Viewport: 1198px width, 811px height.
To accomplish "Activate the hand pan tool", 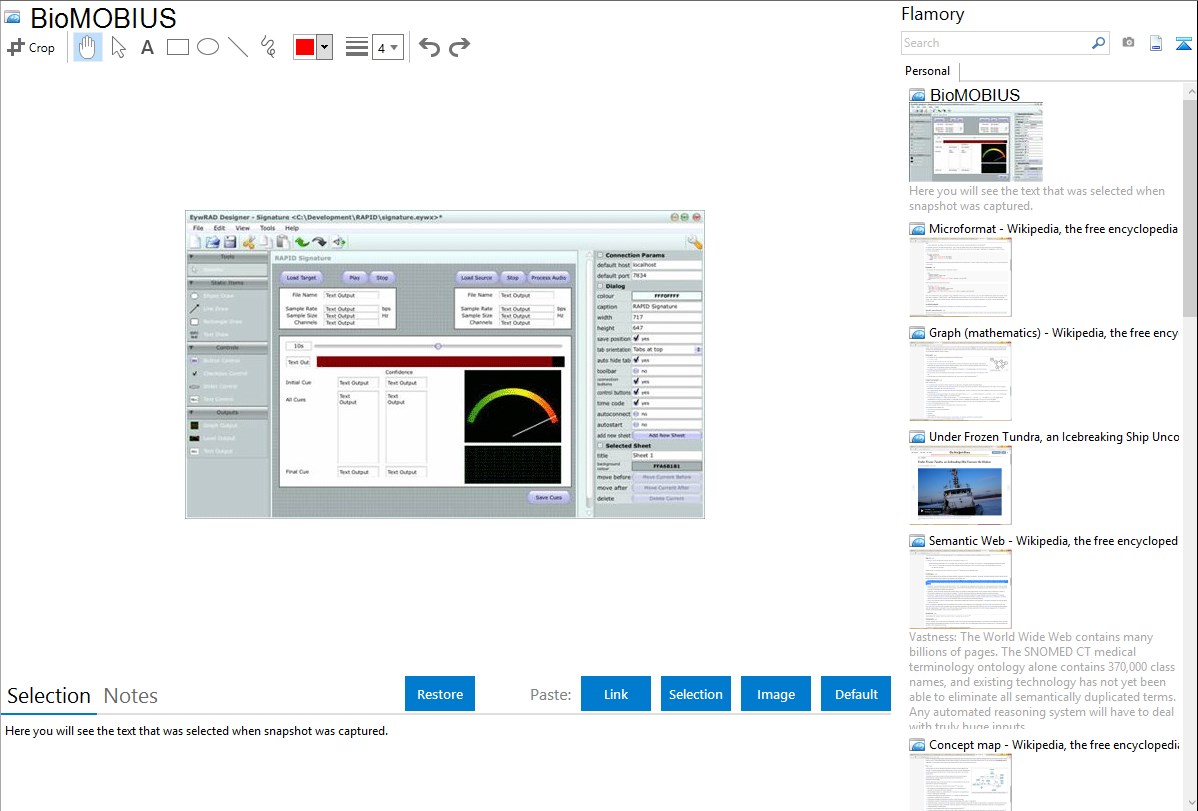I will [x=87, y=47].
